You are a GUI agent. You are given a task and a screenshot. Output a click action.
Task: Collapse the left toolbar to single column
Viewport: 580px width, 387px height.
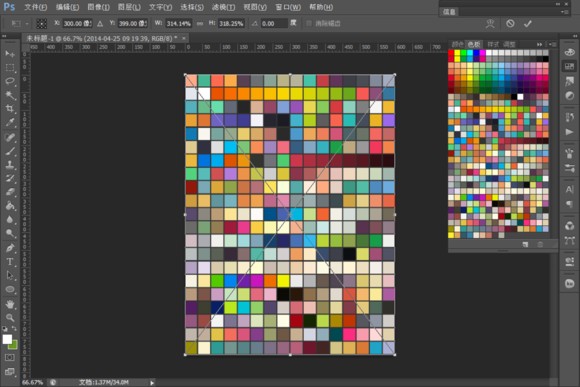click(4, 36)
